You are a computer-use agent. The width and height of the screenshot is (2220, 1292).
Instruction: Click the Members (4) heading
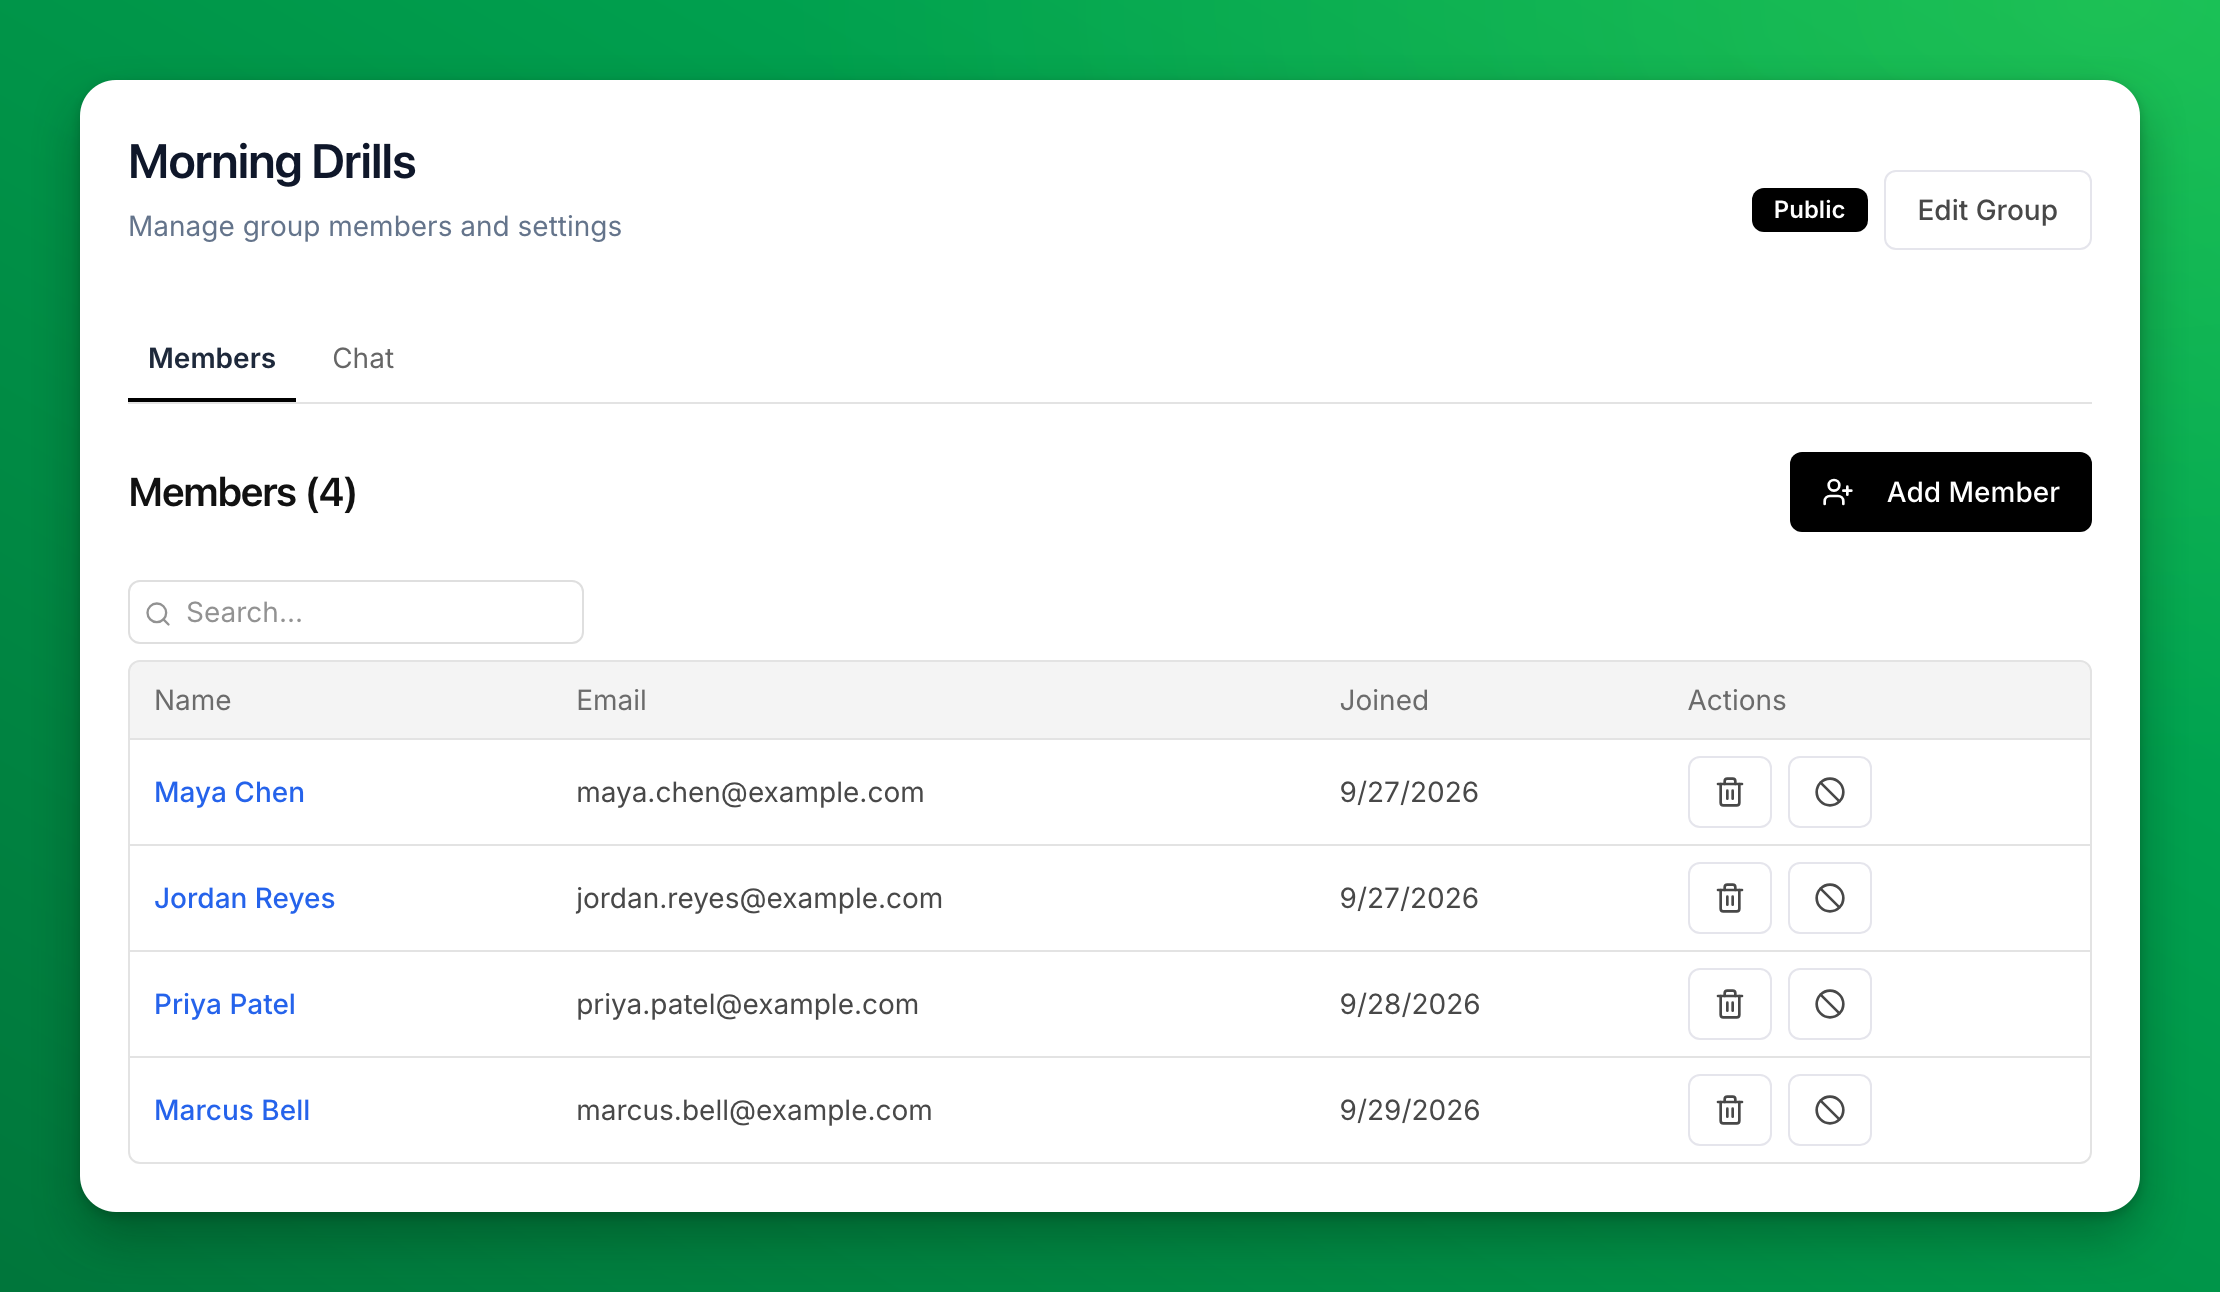point(243,492)
